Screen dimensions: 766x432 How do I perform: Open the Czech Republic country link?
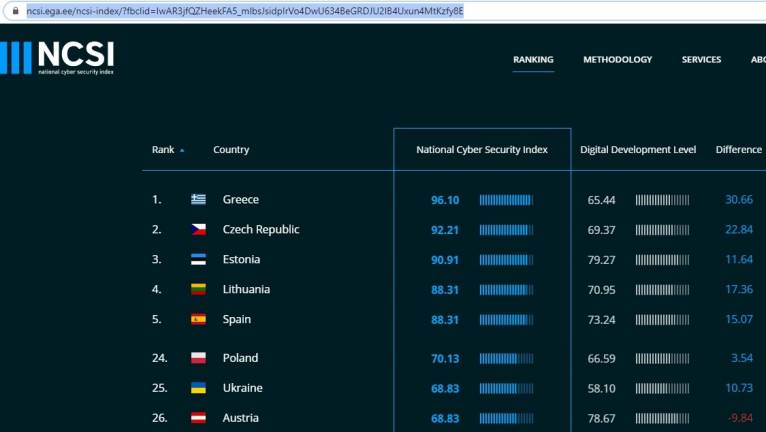[x=261, y=230]
